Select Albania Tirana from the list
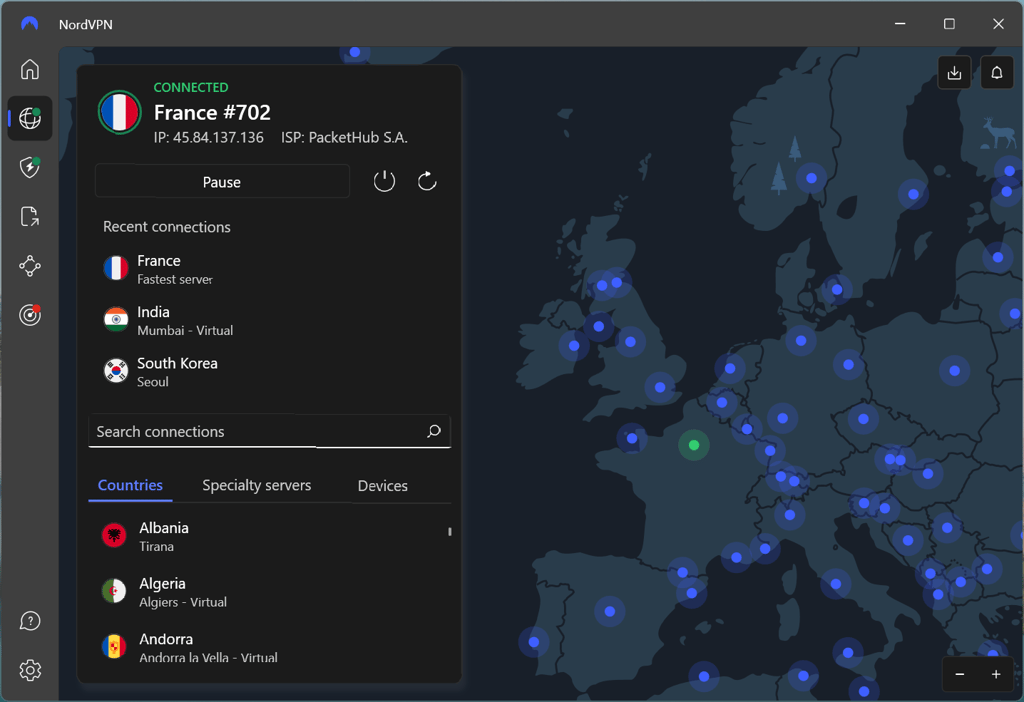1024x702 pixels. (x=268, y=536)
